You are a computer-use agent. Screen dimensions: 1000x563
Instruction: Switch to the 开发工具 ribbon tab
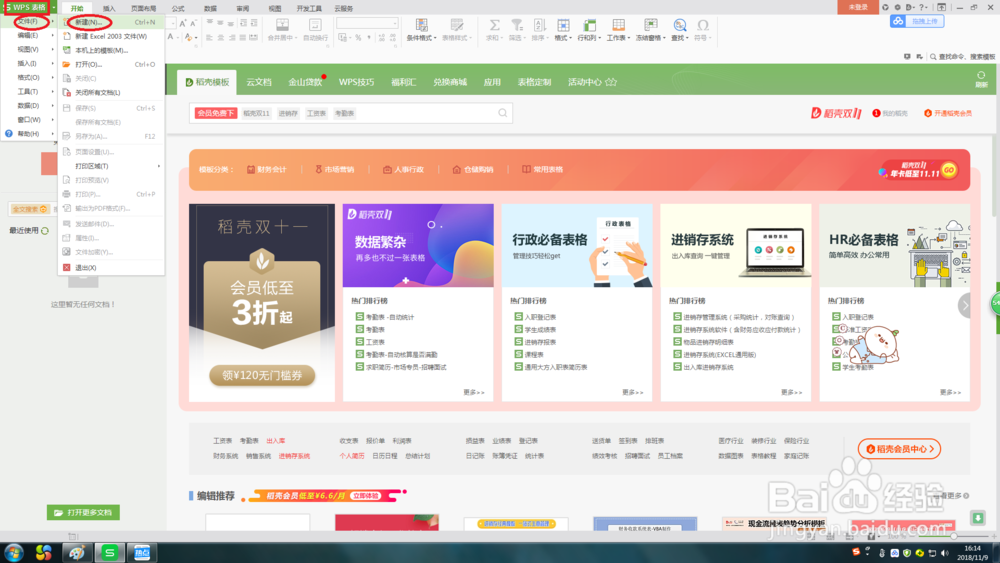pos(309,8)
